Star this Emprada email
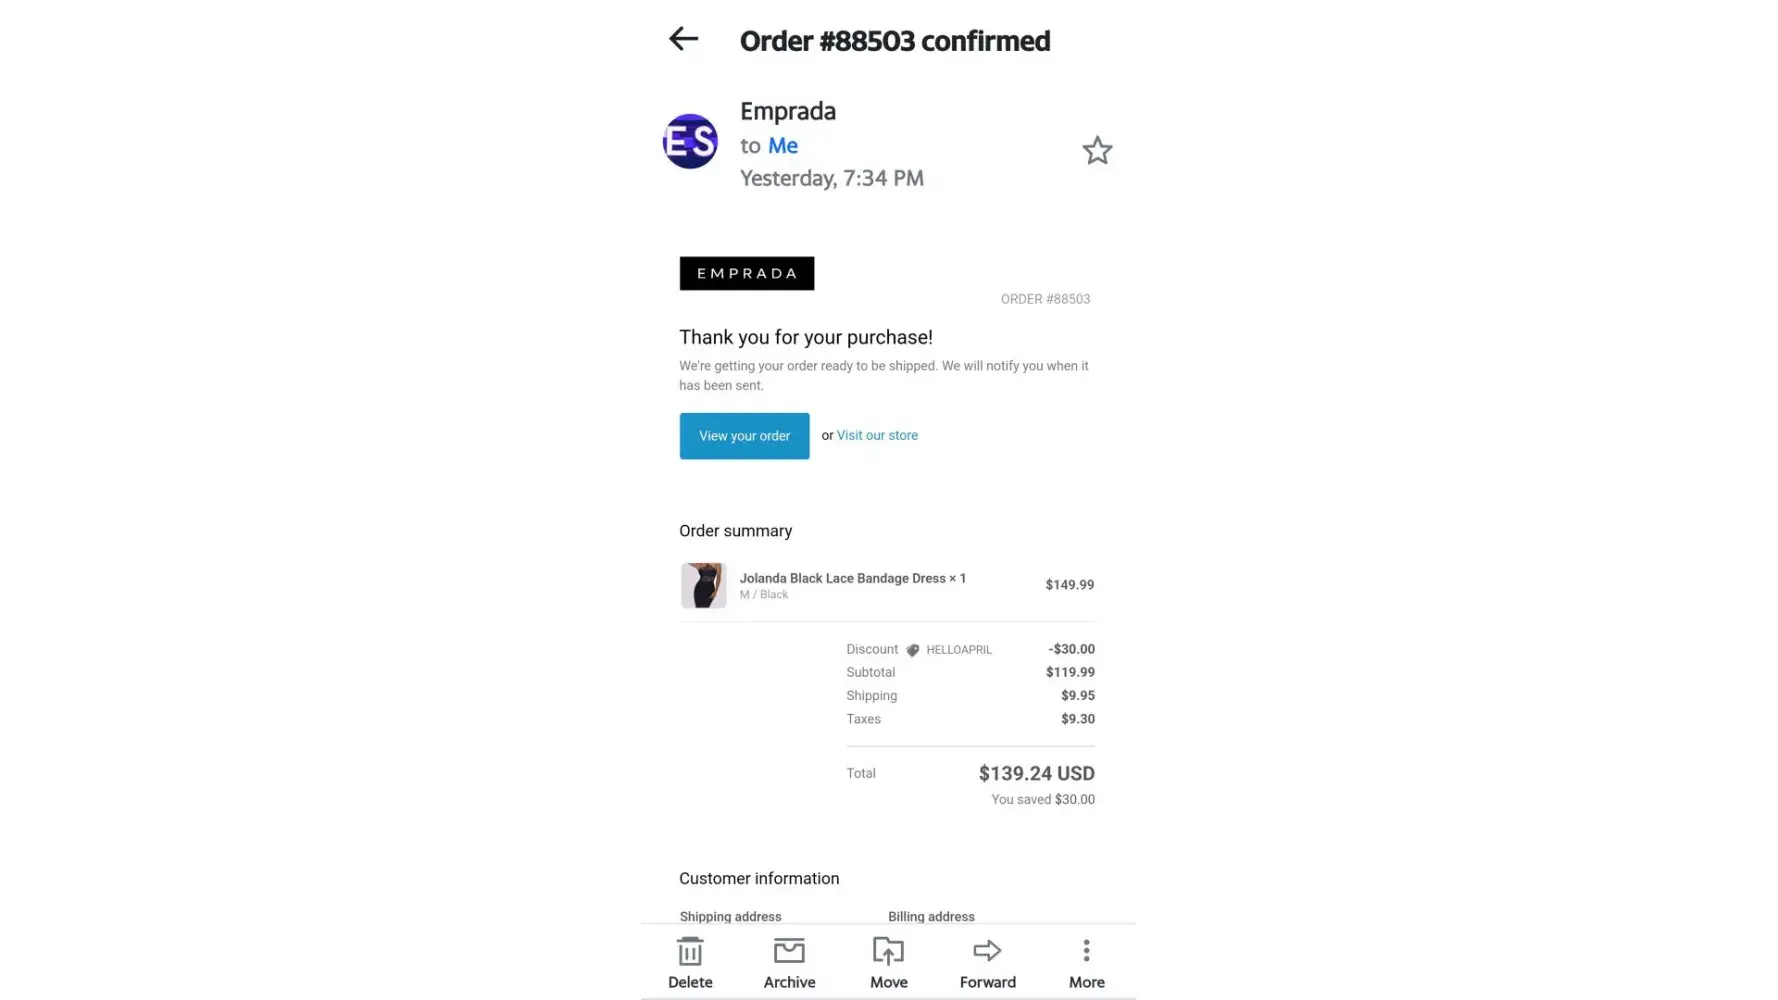Image resolution: width=1778 pixels, height=1000 pixels. [1097, 150]
